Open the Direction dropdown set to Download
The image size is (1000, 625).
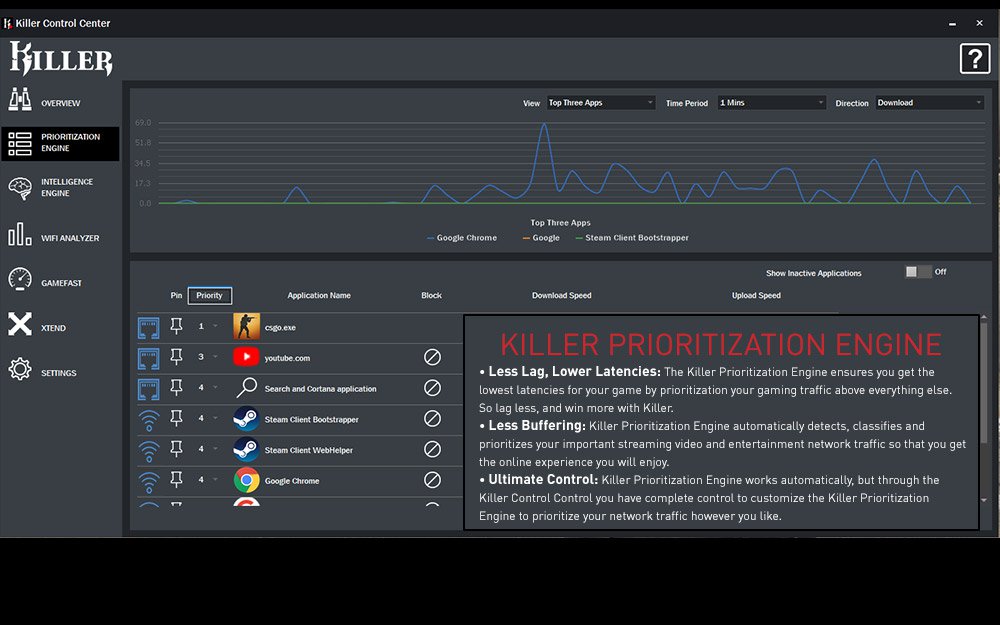[929, 103]
